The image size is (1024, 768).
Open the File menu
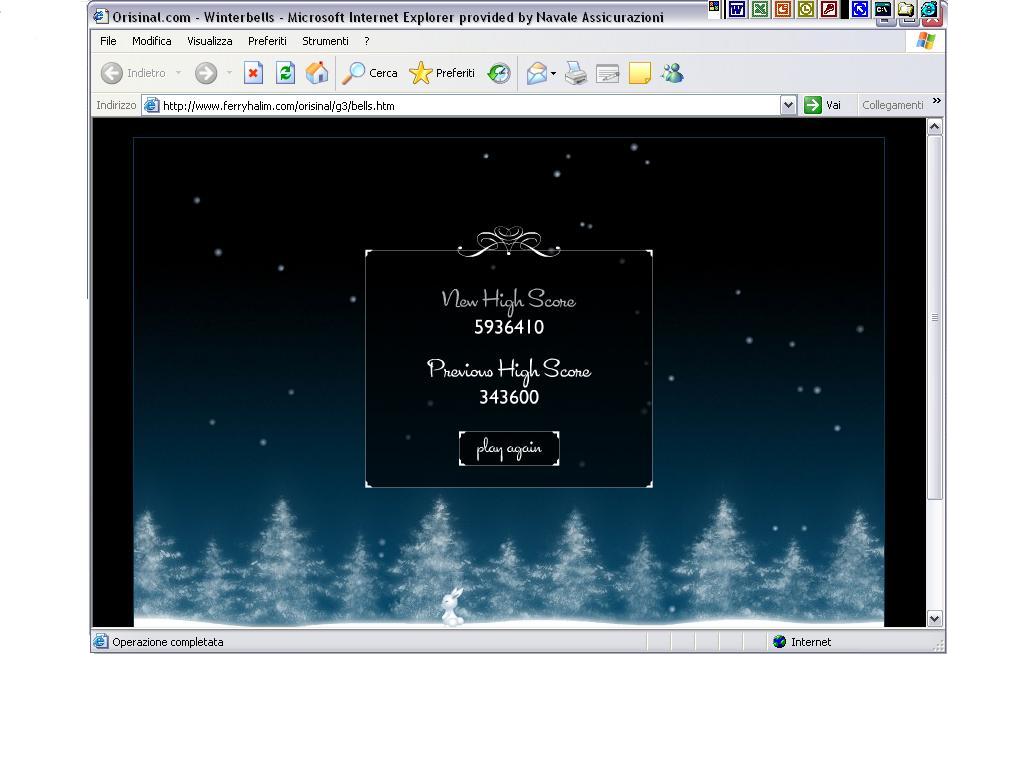(x=108, y=41)
